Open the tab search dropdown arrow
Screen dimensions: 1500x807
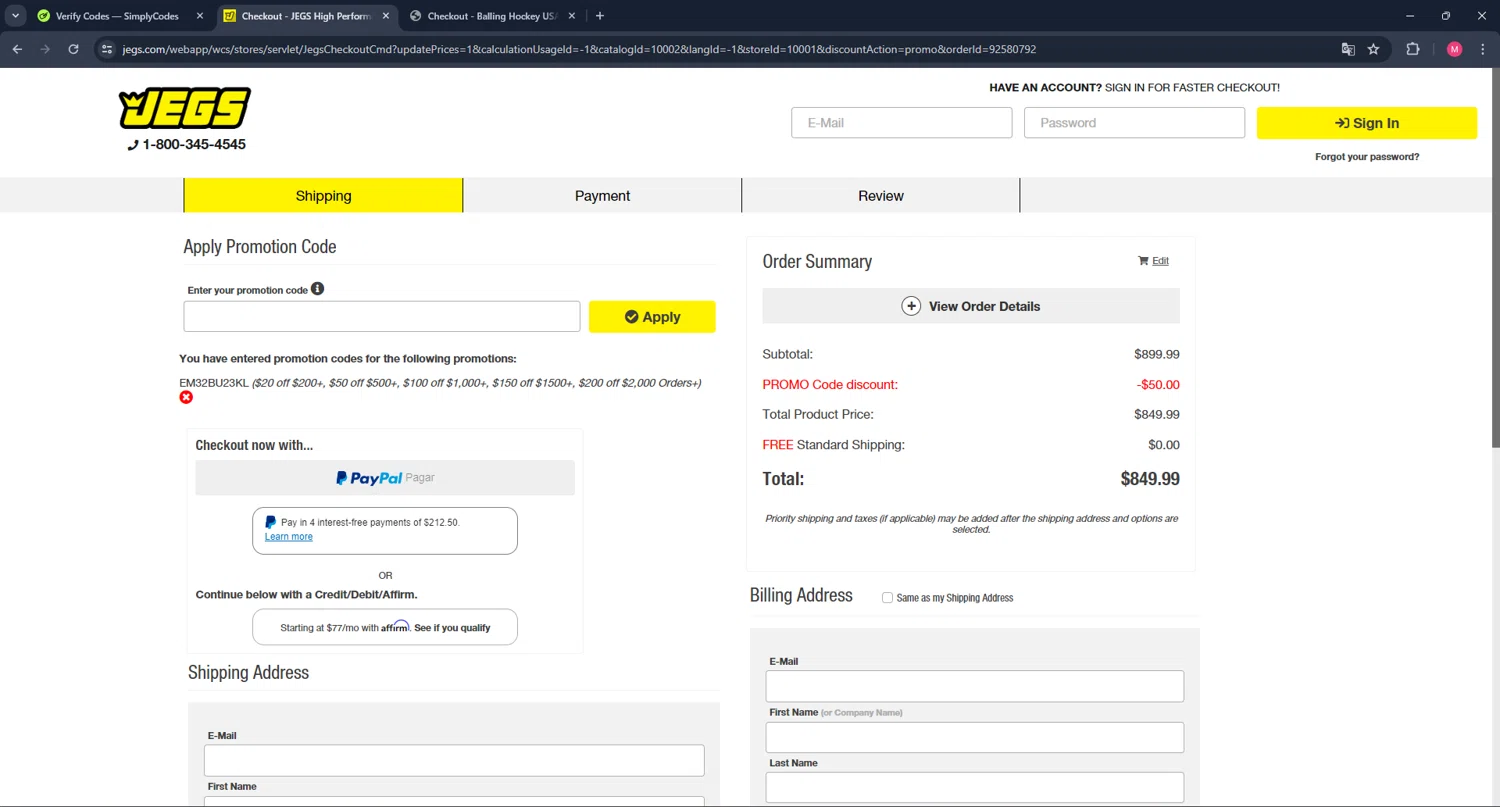pyautogui.click(x=15, y=16)
